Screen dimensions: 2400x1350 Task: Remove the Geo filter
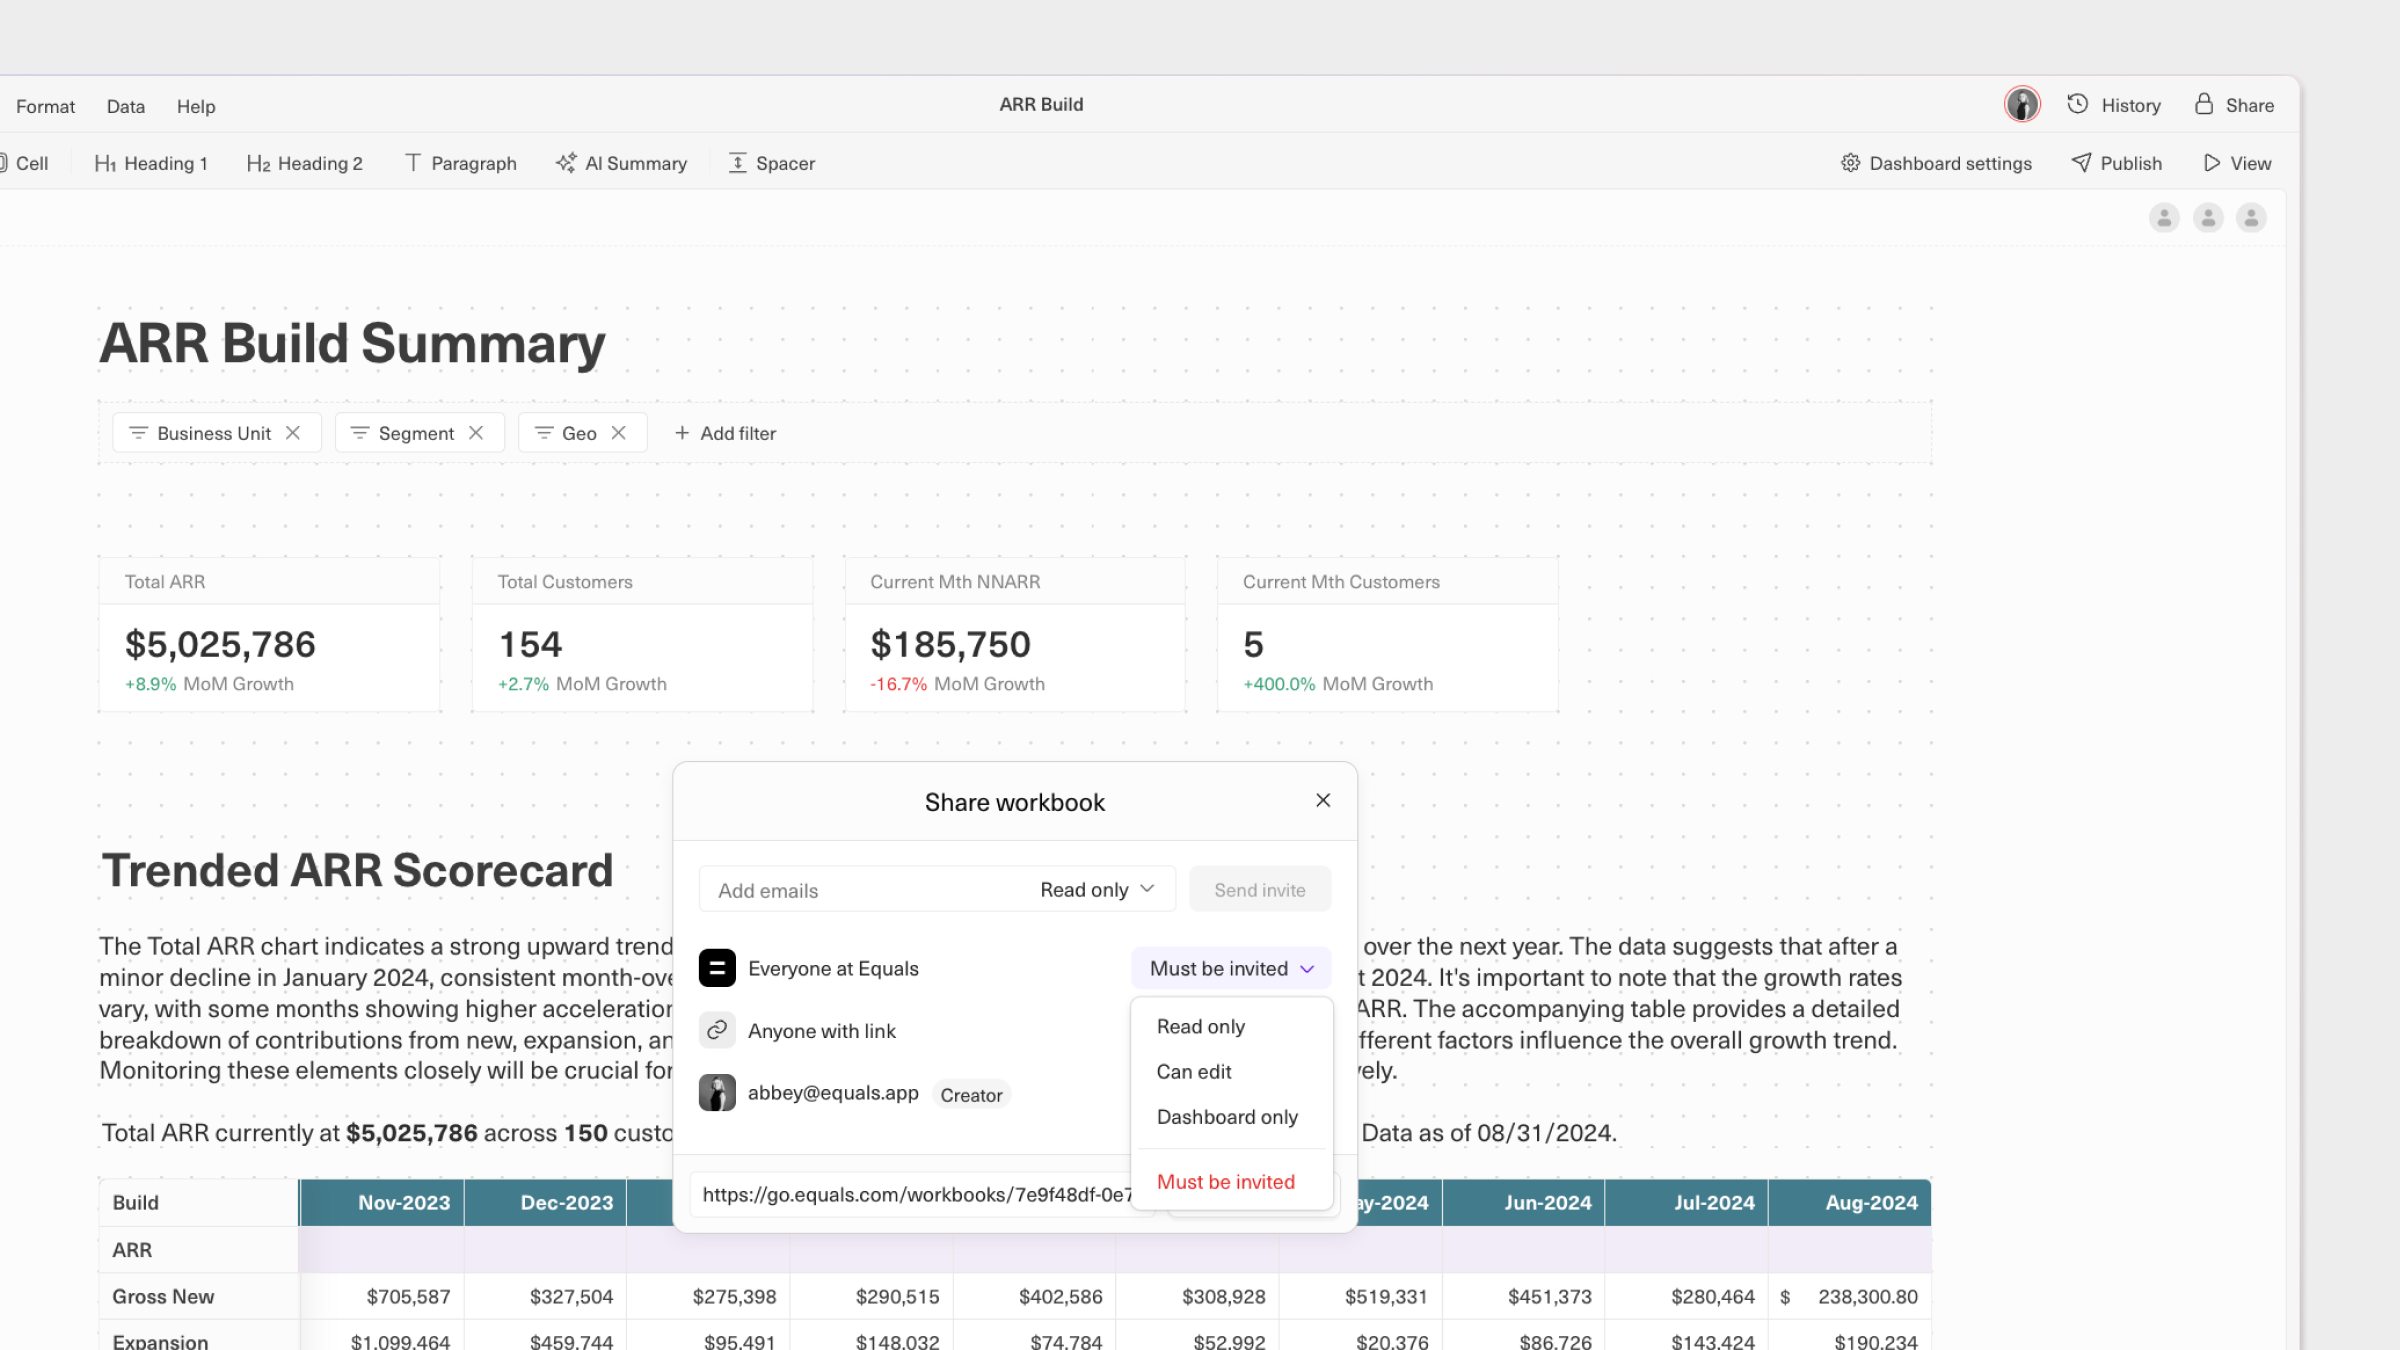(x=619, y=433)
